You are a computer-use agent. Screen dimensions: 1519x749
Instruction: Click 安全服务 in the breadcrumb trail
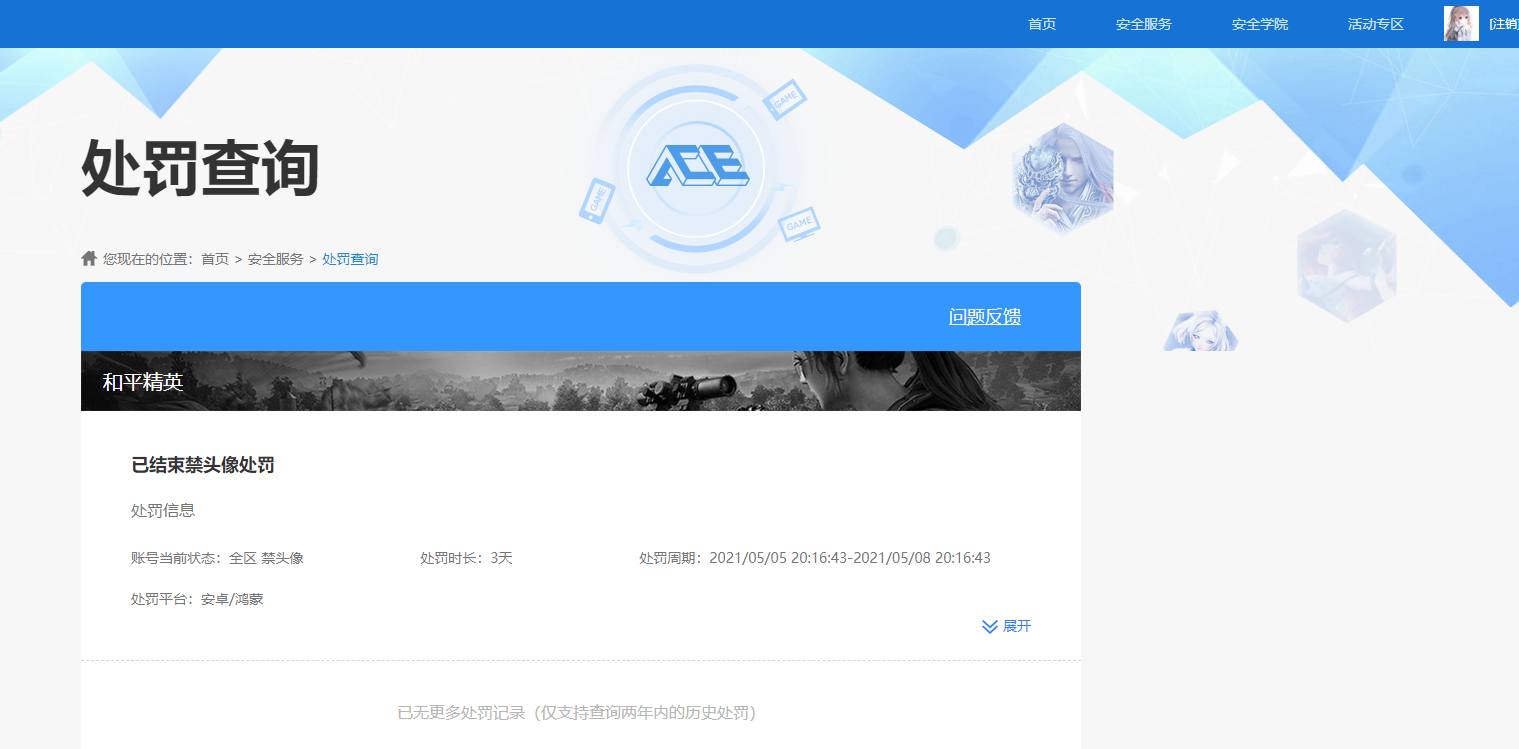click(275, 258)
